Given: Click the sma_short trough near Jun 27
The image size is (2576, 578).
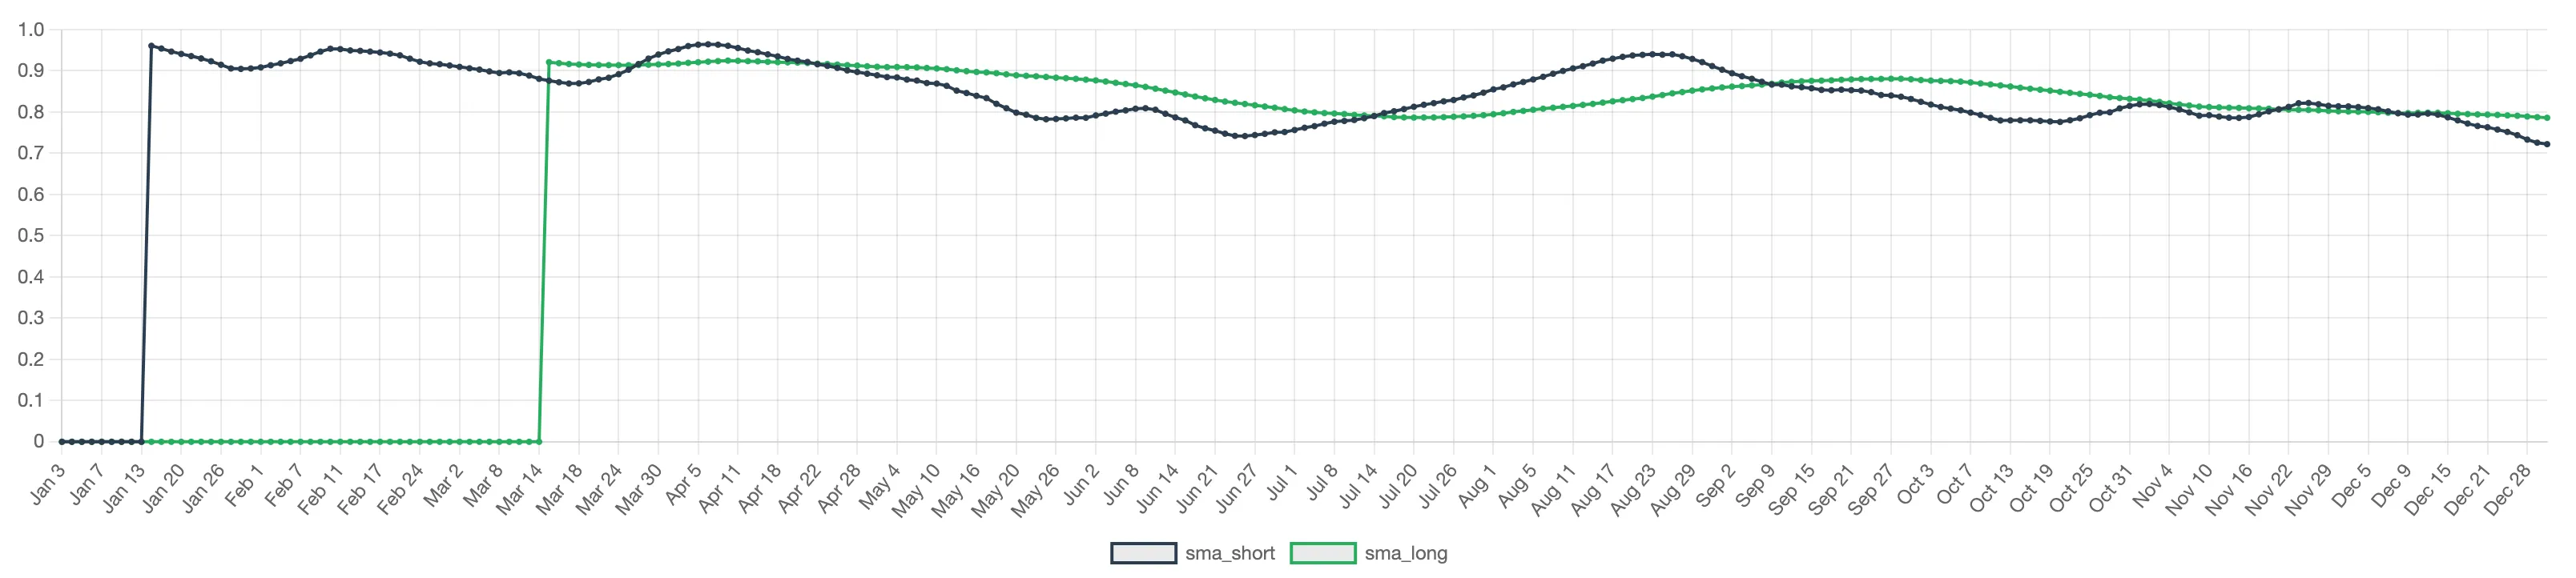Looking at the screenshot, I should (x=1242, y=136).
